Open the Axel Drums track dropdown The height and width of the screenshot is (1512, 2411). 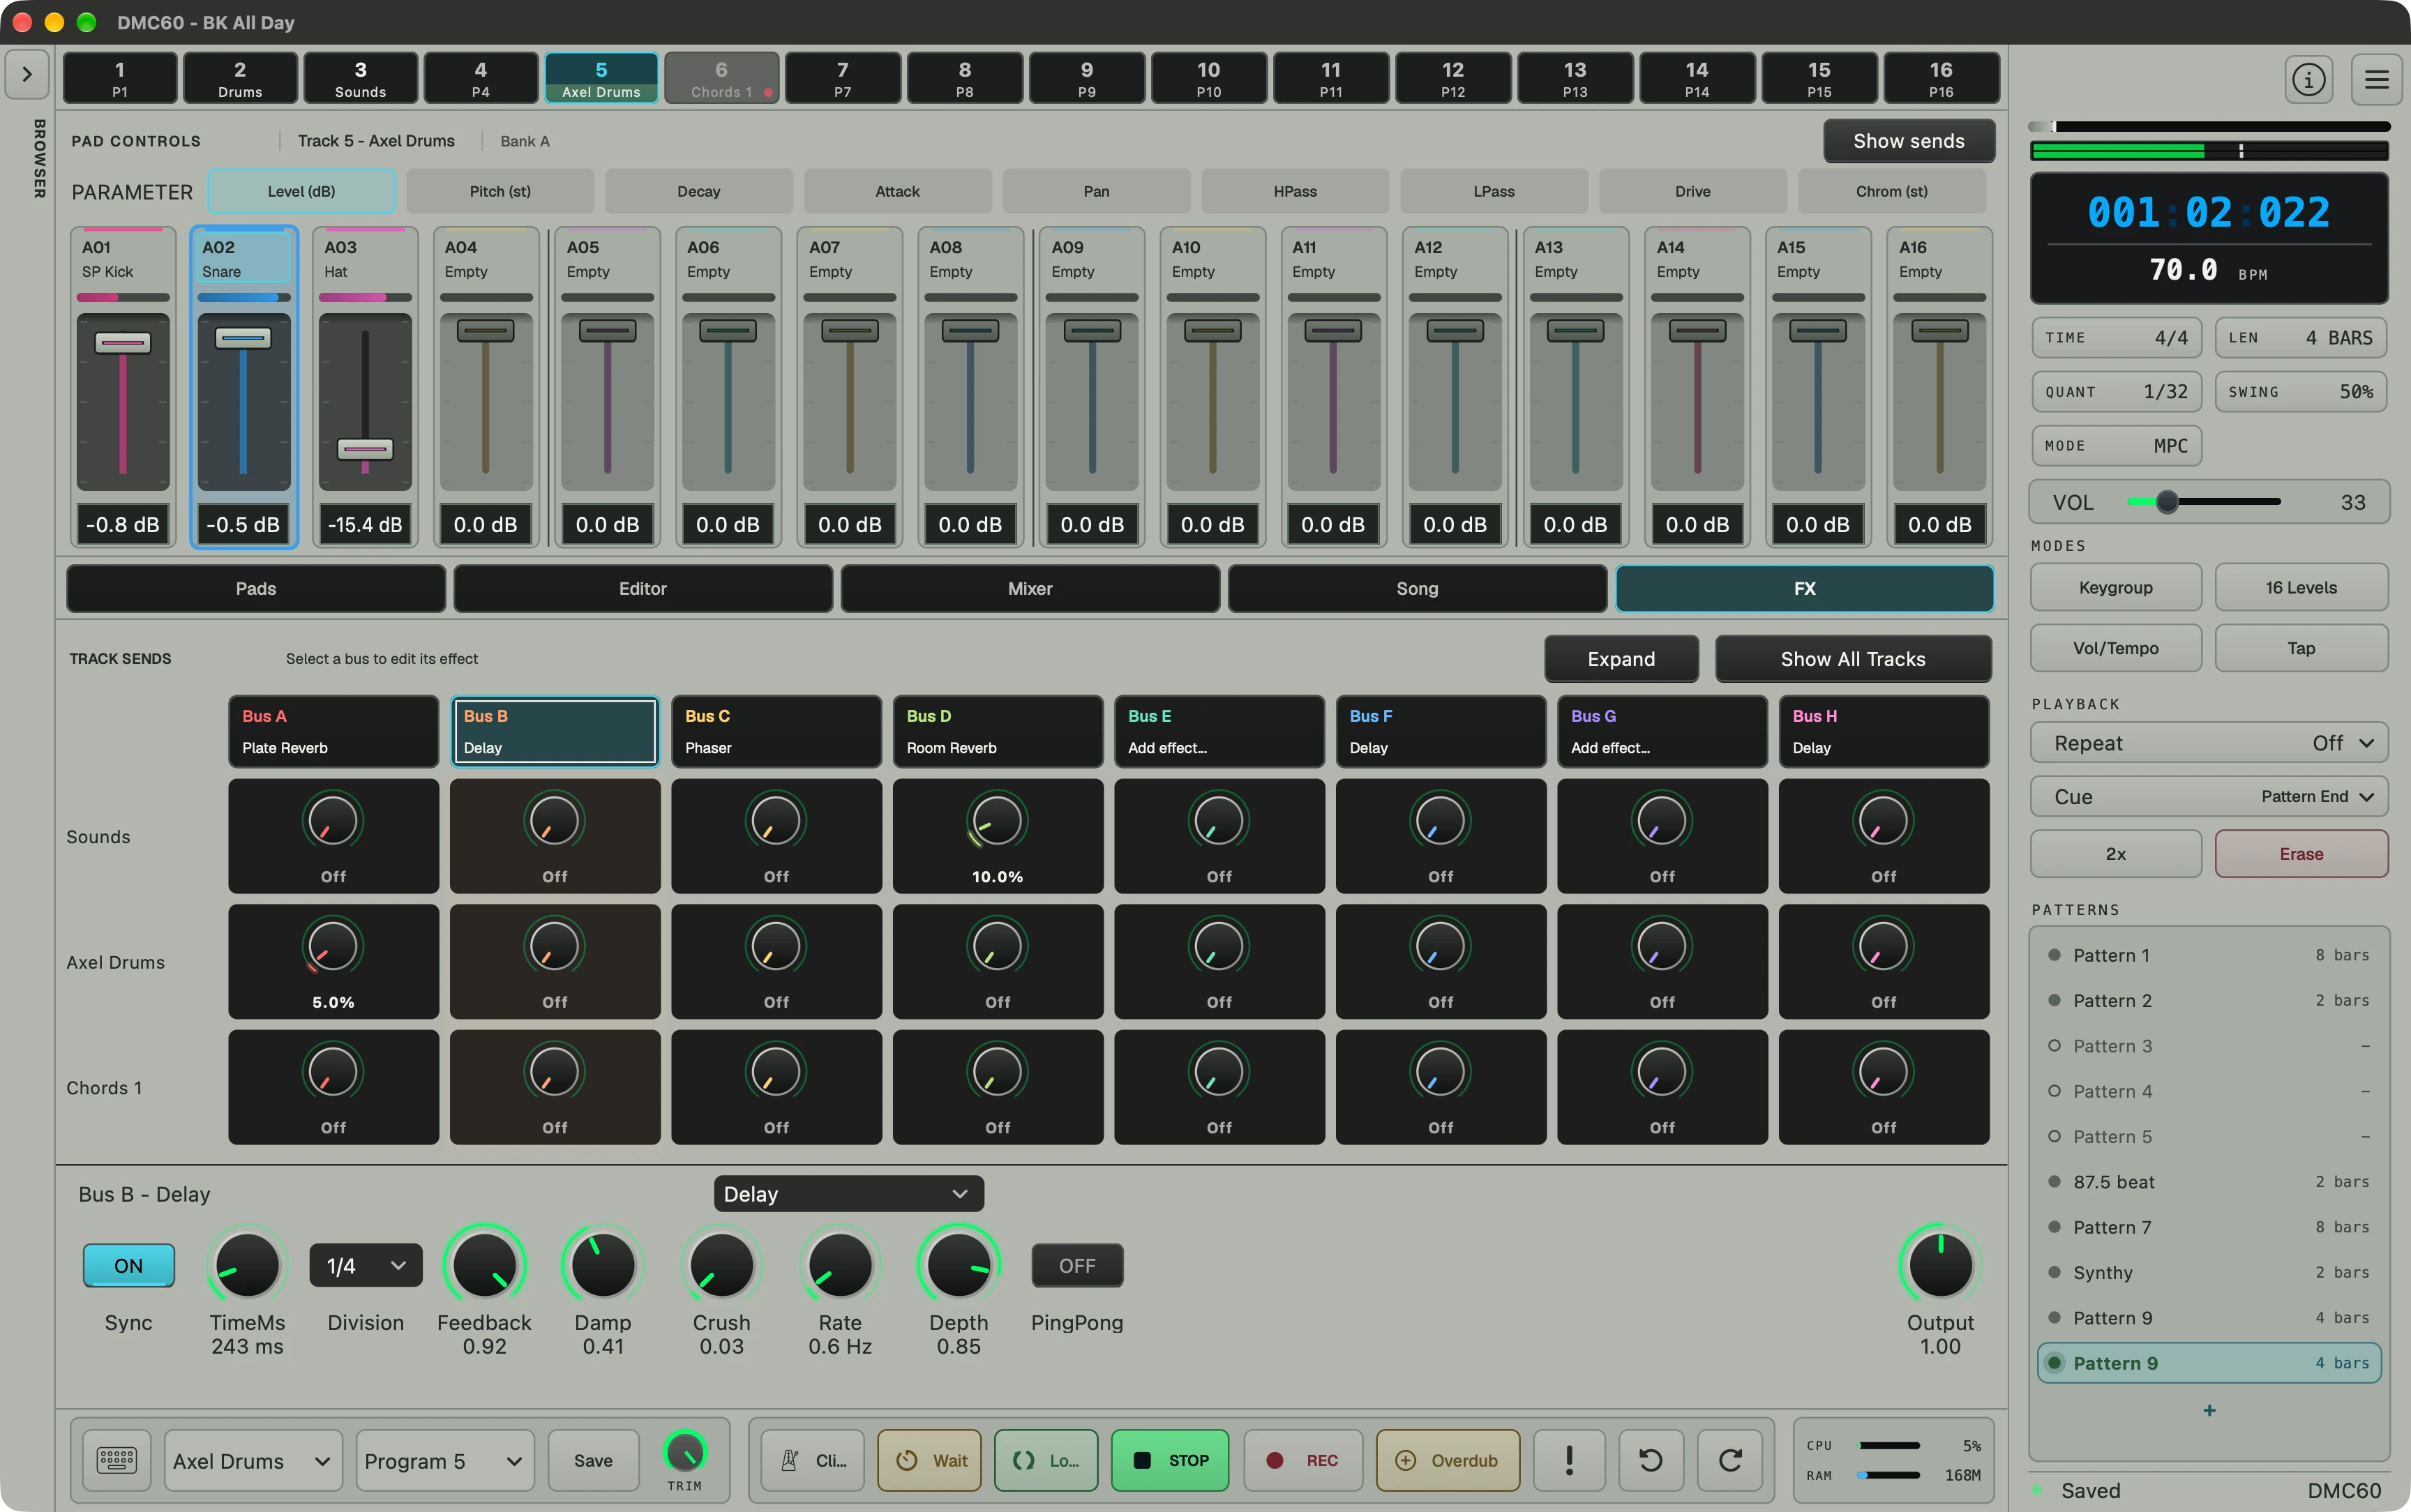[253, 1460]
